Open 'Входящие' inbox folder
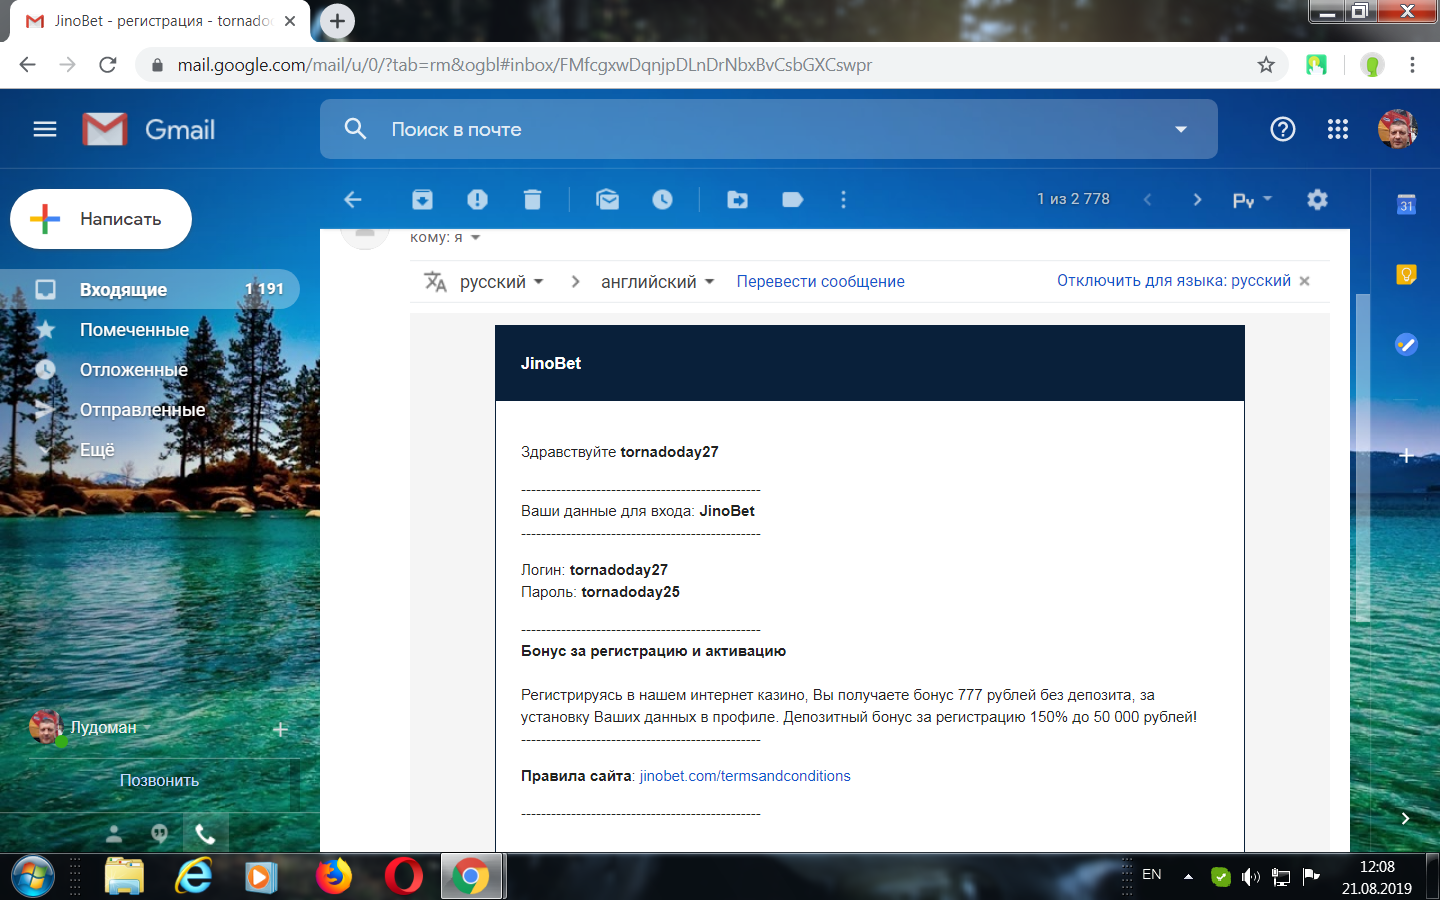Viewport: 1440px width, 900px height. (x=150, y=289)
